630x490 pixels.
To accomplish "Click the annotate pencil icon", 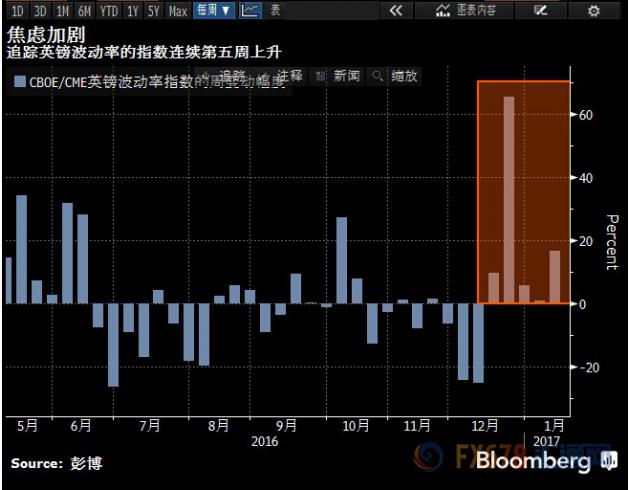I will [540, 10].
